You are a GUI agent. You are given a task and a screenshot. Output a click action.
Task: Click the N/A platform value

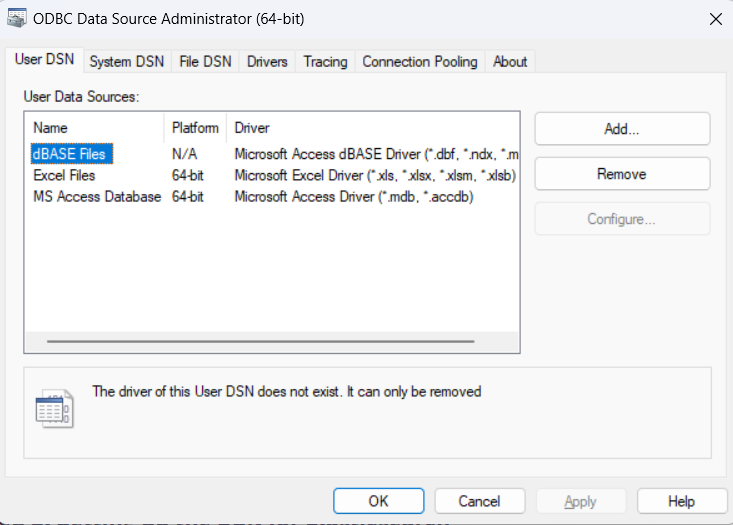pyautogui.click(x=185, y=154)
